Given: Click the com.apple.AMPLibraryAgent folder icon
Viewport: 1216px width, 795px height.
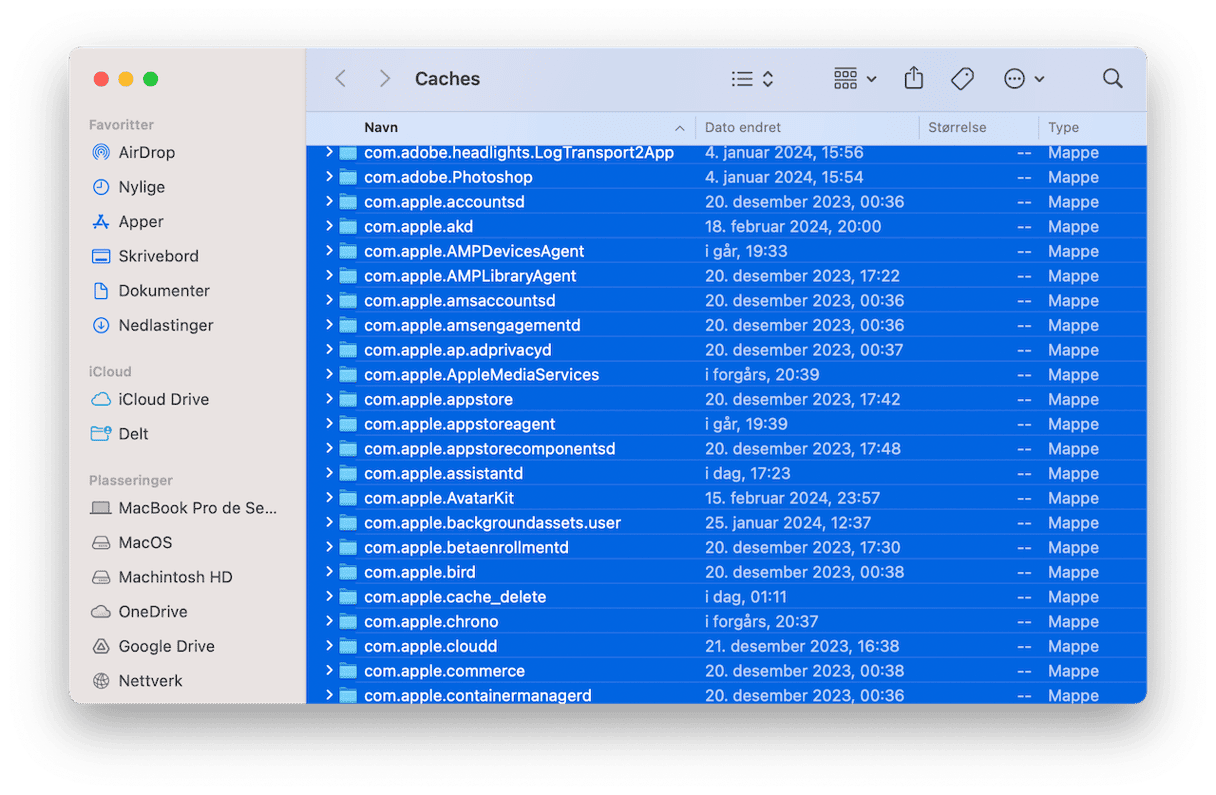Looking at the screenshot, I should (348, 276).
